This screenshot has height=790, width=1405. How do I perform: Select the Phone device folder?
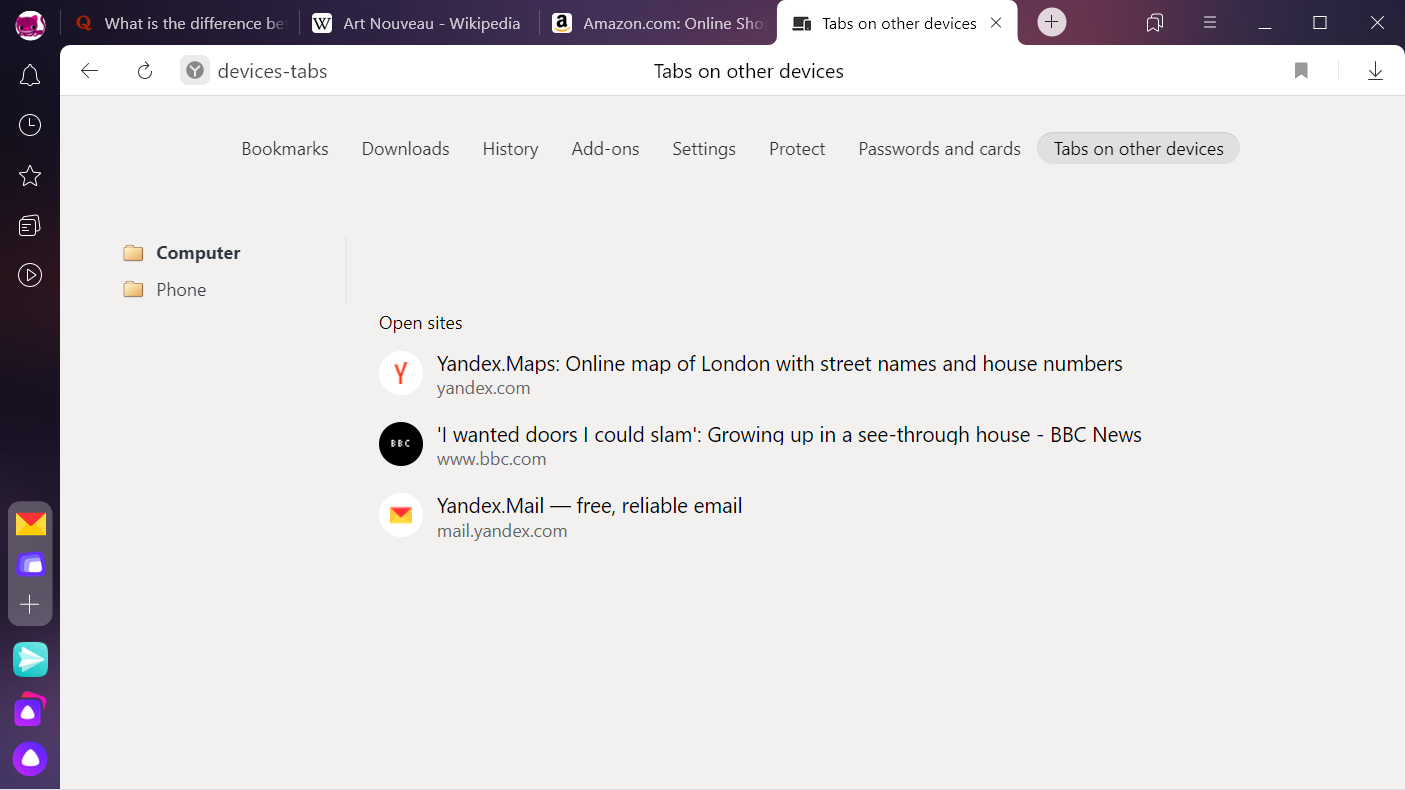[x=165, y=290]
